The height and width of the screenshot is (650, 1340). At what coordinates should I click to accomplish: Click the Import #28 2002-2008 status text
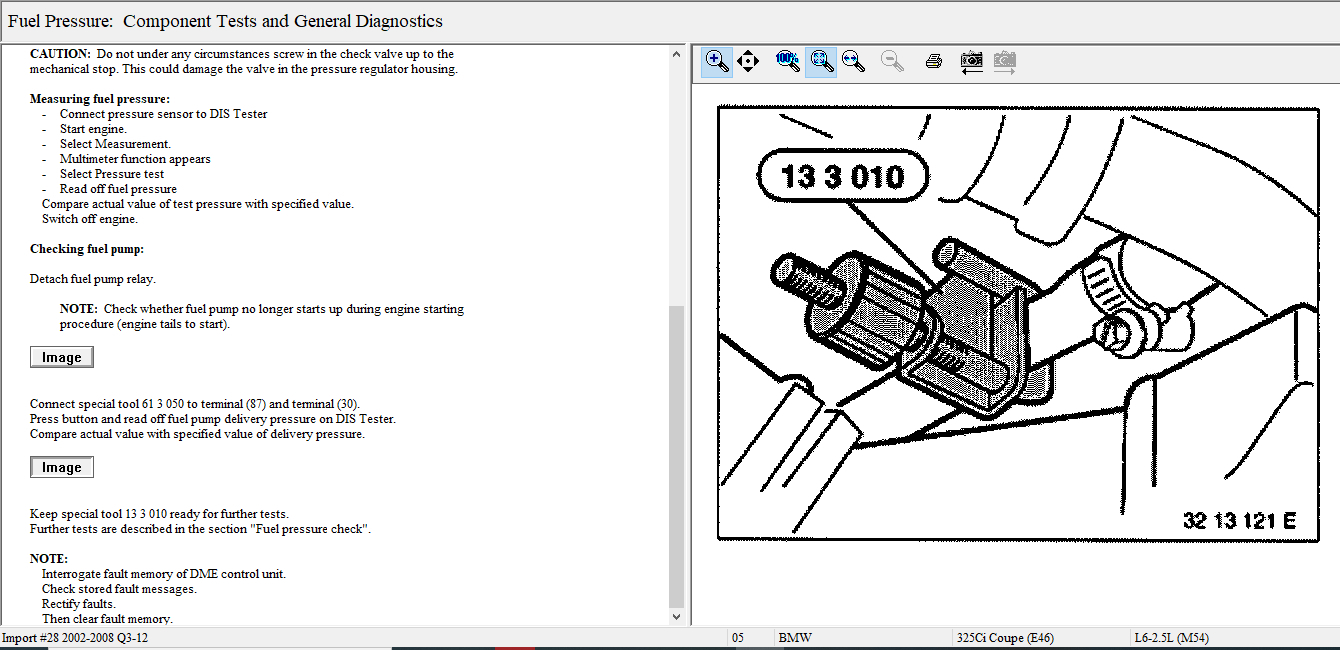pos(75,638)
